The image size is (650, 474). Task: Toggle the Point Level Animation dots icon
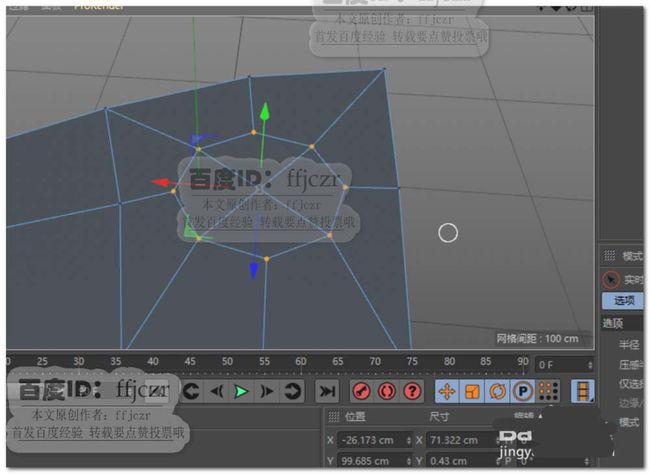(x=548, y=391)
